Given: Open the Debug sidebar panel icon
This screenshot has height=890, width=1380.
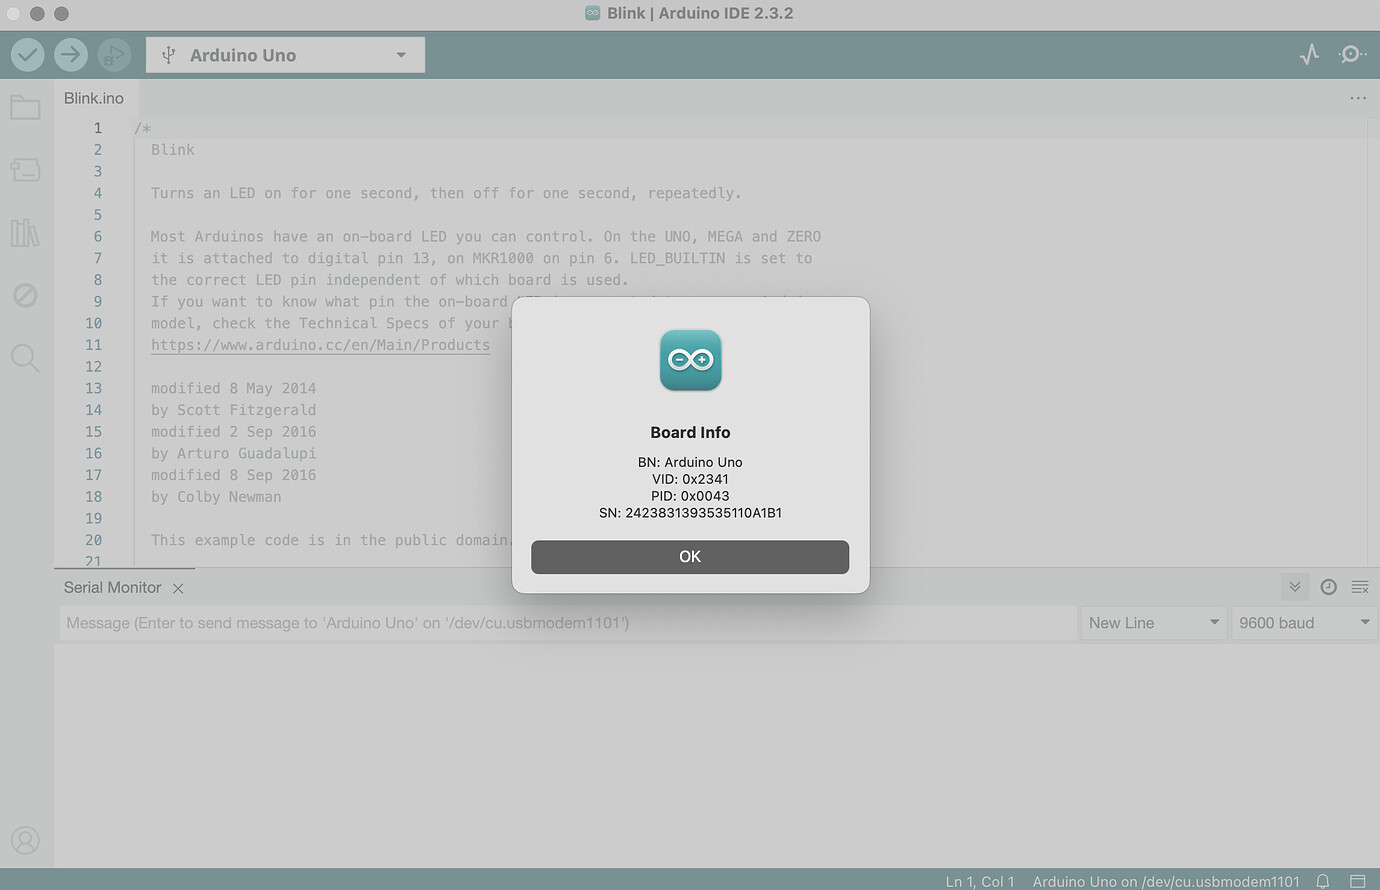Looking at the screenshot, I should pyautogui.click(x=25, y=295).
